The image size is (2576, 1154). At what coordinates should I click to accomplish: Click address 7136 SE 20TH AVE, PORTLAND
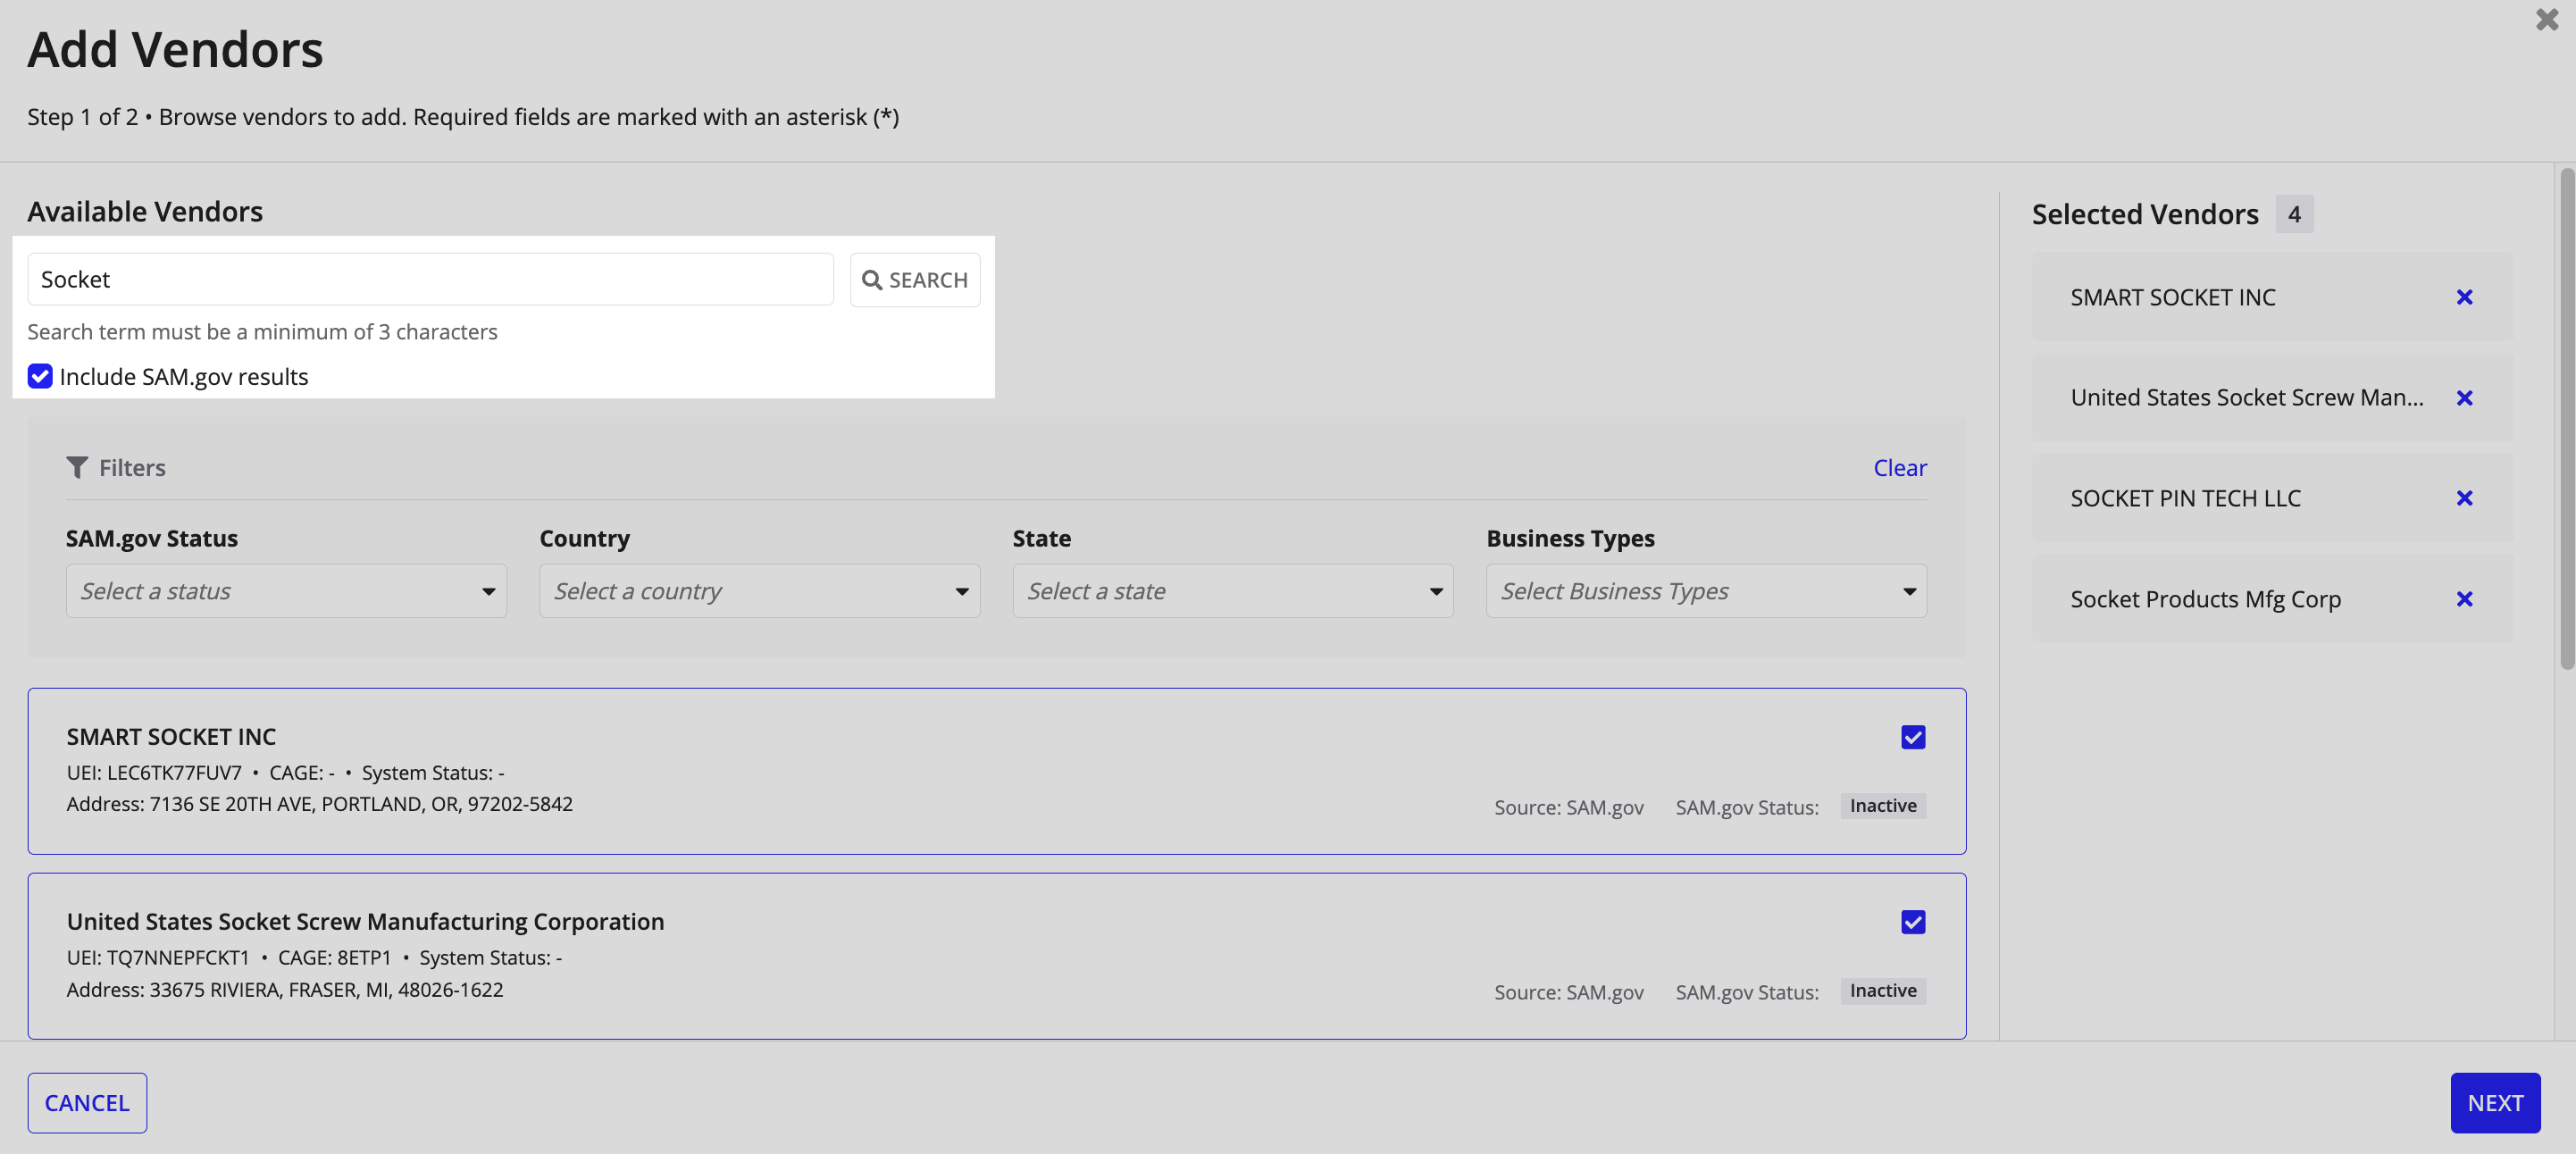(319, 804)
